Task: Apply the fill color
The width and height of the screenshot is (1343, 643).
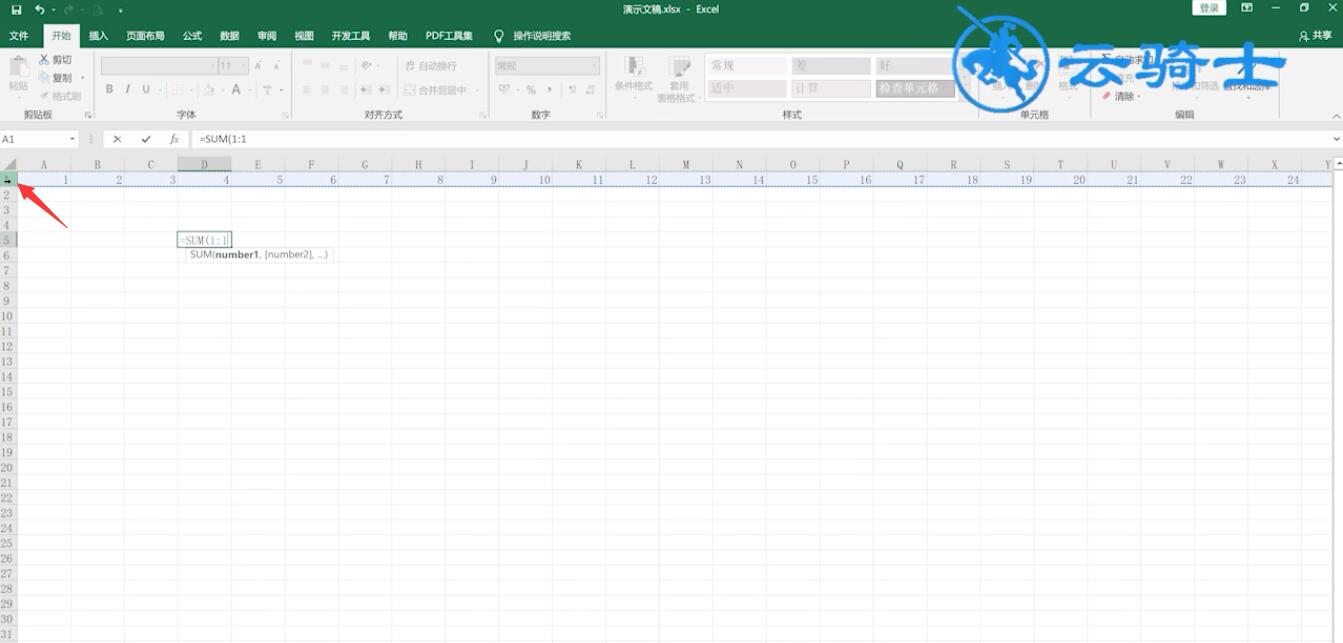Action: coord(208,90)
